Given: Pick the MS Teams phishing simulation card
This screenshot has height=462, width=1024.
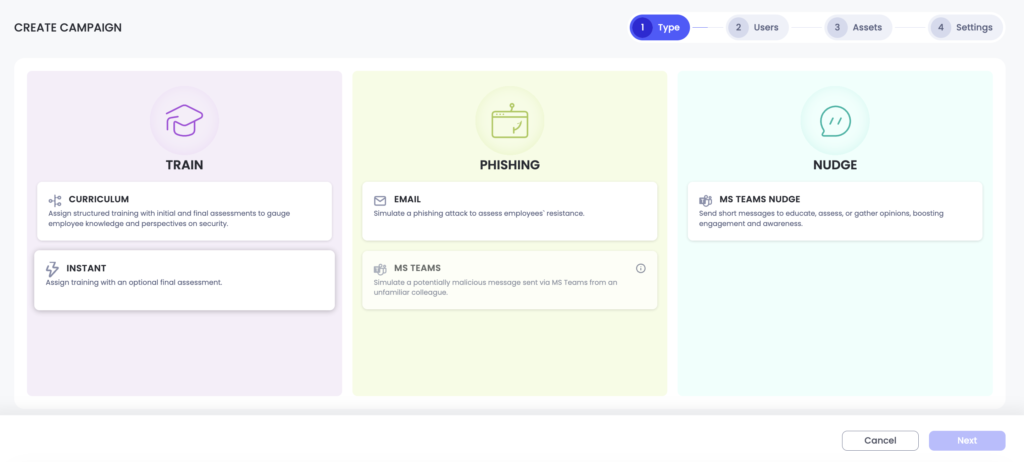Looking at the screenshot, I should point(509,279).
